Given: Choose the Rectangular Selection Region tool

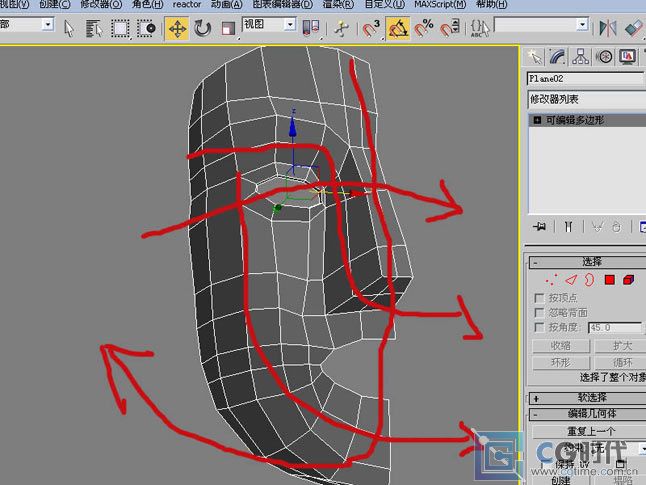Looking at the screenshot, I should (x=120, y=28).
